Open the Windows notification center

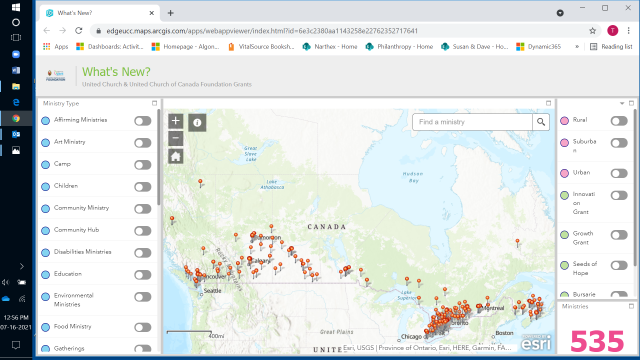tap(16, 345)
